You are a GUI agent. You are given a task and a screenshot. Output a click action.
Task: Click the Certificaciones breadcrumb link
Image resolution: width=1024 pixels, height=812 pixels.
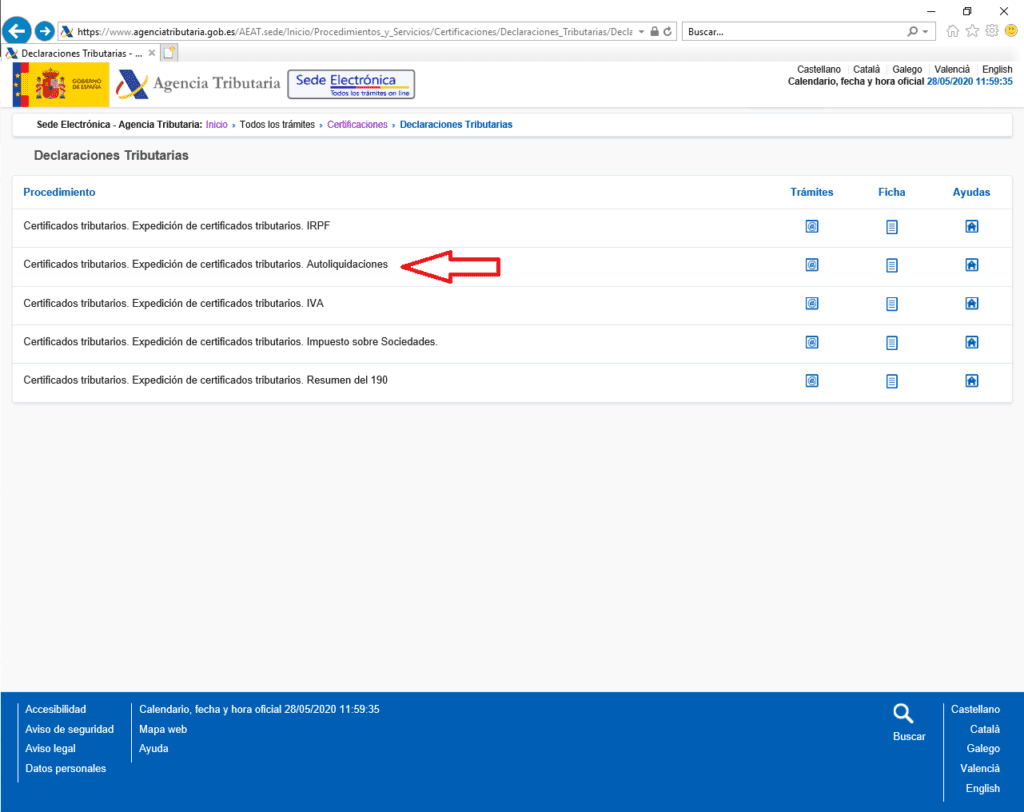point(357,125)
